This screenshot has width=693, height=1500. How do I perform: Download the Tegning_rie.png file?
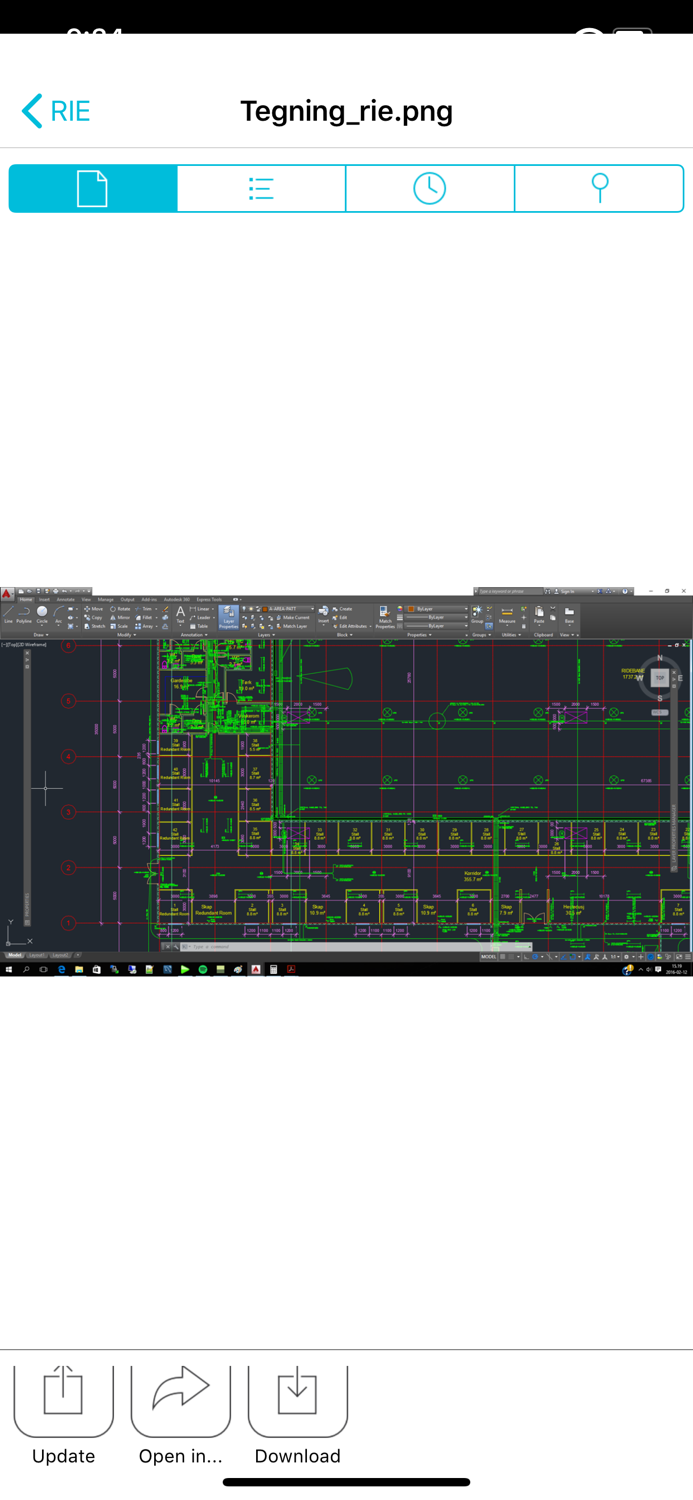pyautogui.click(x=297, y=1415)
